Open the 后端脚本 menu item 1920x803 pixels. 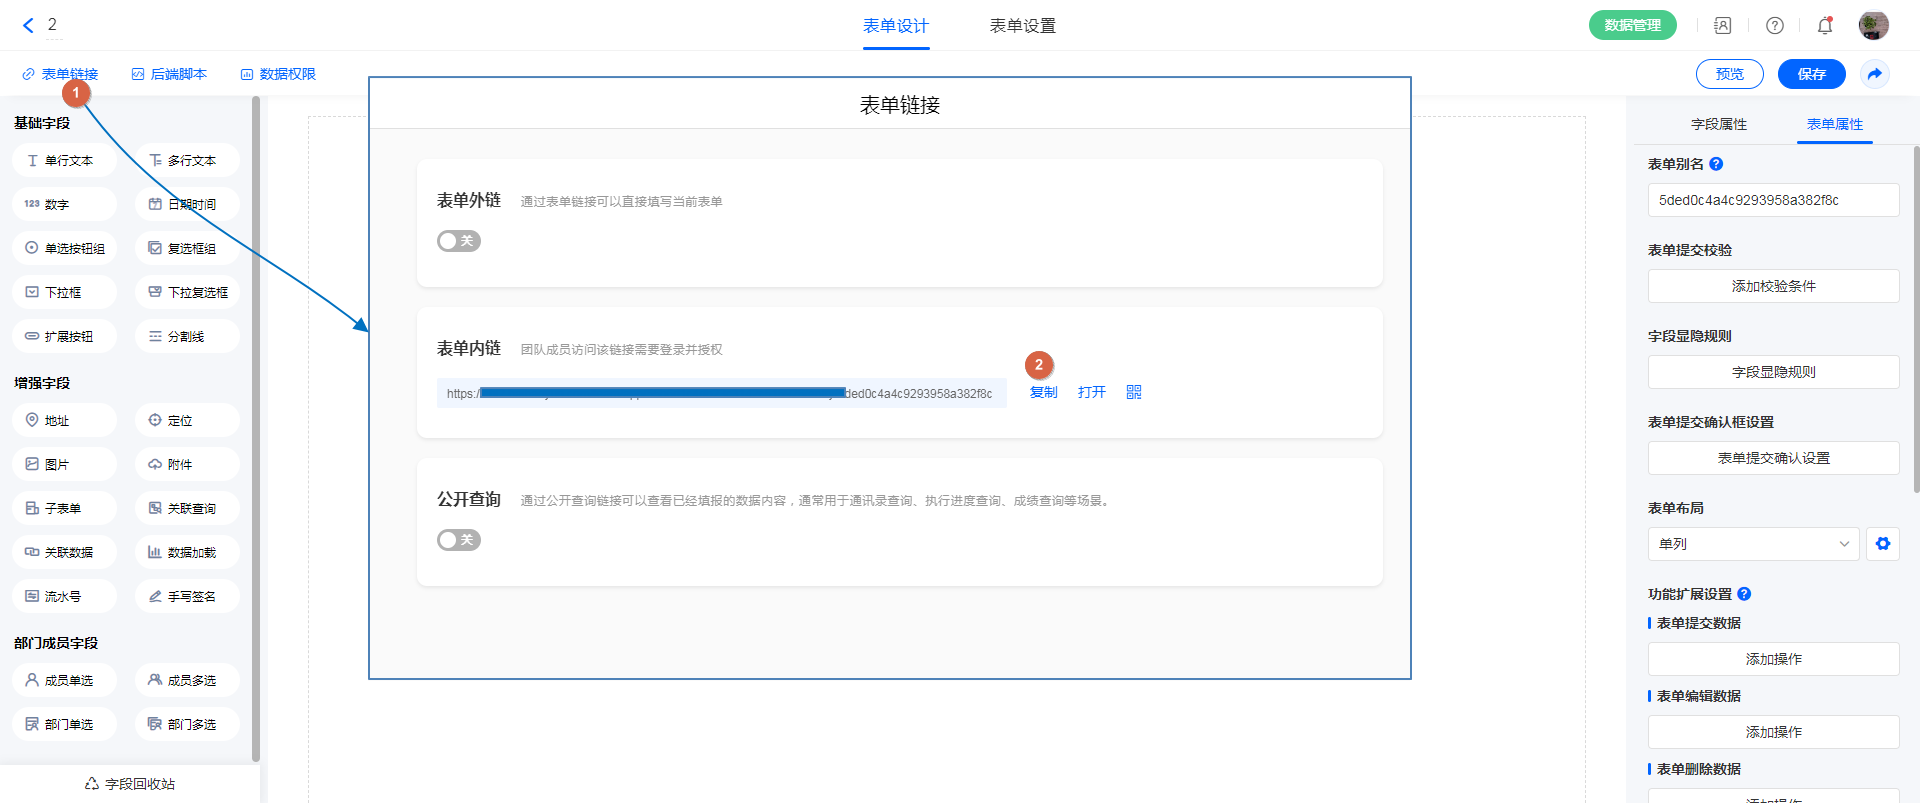[x=169, y=74]
